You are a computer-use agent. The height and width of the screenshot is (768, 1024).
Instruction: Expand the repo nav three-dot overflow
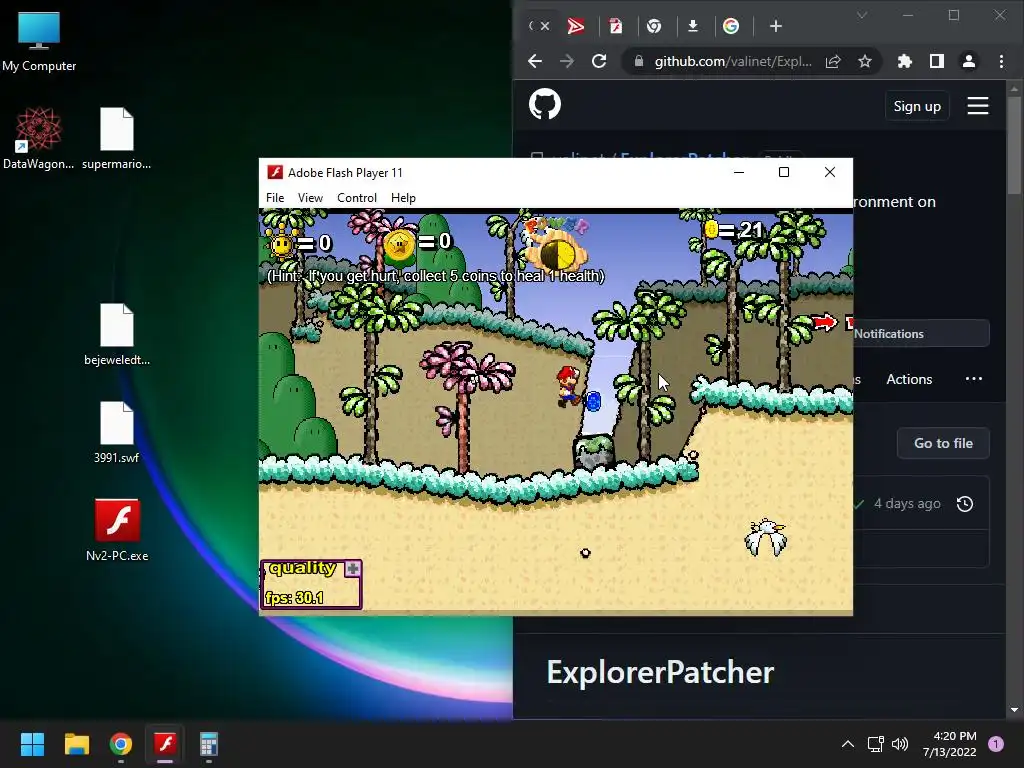click(974, 379)
